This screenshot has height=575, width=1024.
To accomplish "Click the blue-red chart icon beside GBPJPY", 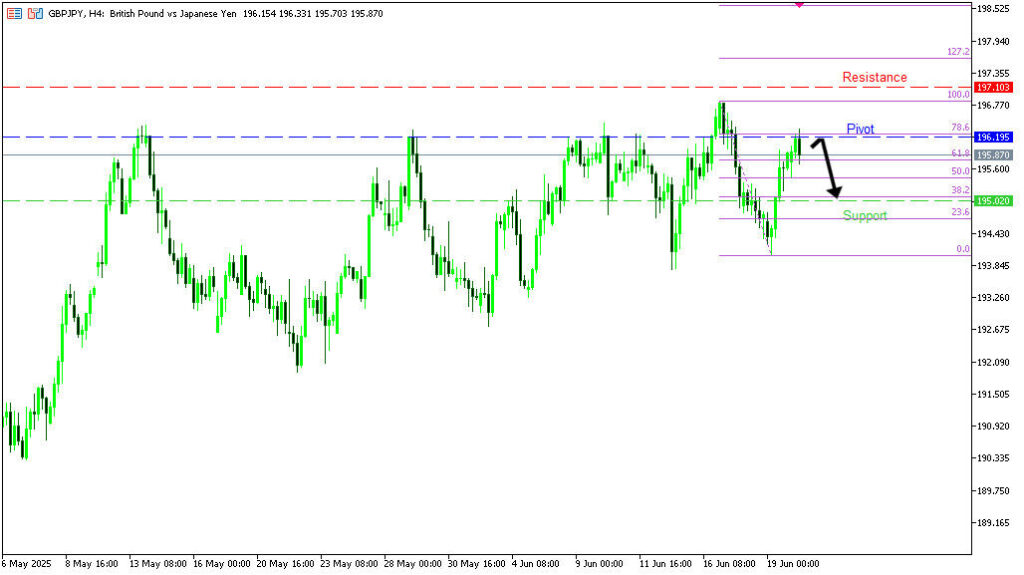I will tap(35, 14).
